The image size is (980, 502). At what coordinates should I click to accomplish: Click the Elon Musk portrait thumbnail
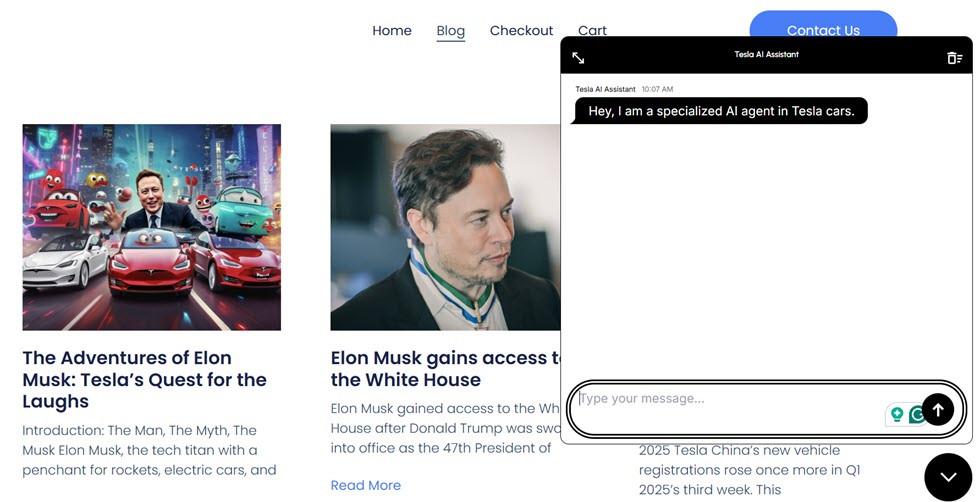tap(445, 227)
